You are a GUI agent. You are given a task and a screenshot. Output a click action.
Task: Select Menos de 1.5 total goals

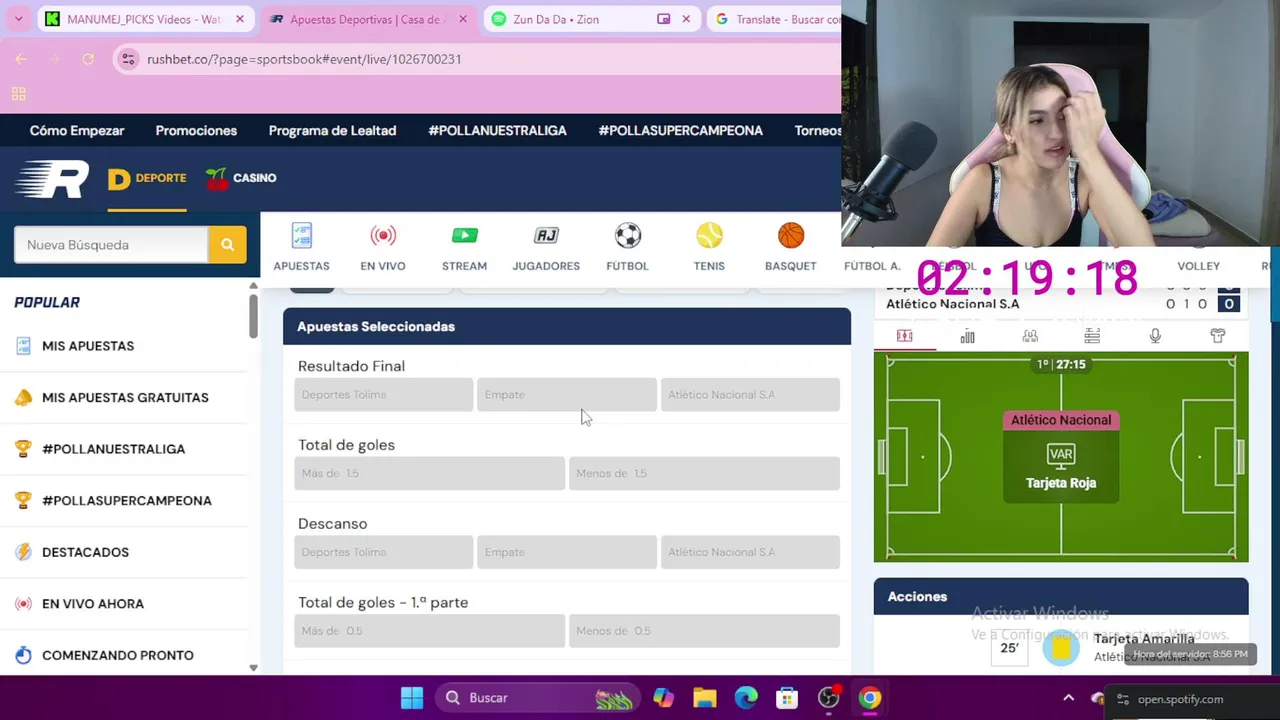pyautogui.click(x=704, y=473)
